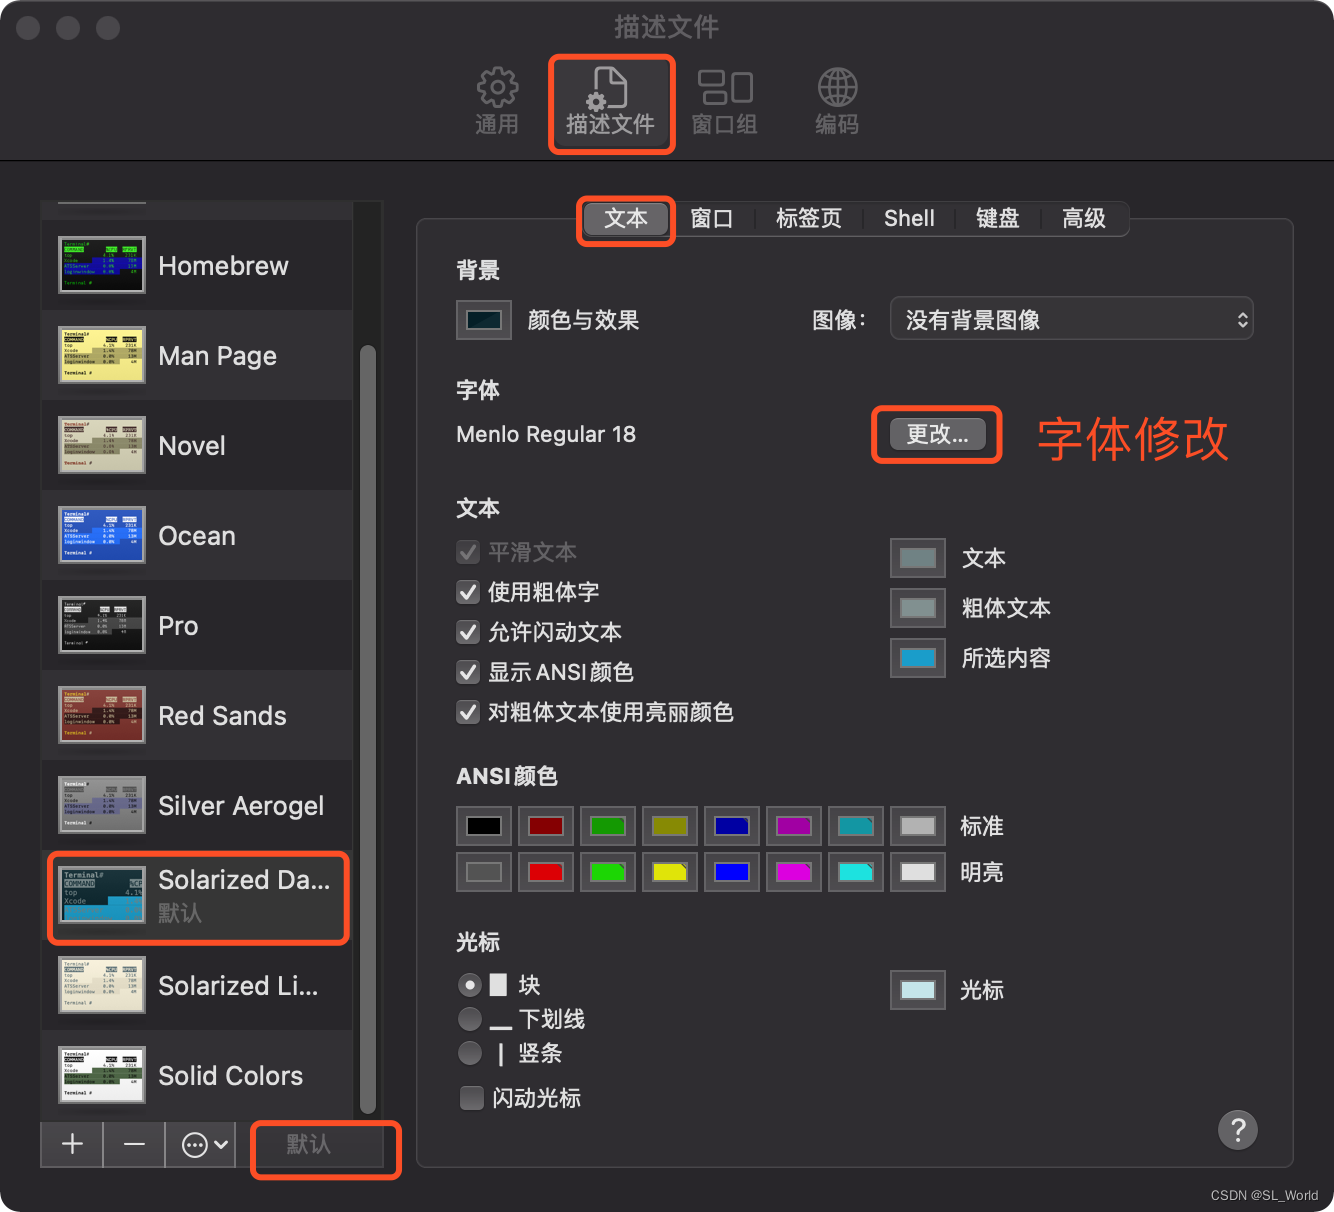Open the profile actions ellipsis menu
Viewport: 1334px width, 1212px height.
click(x=200, y=1145)
